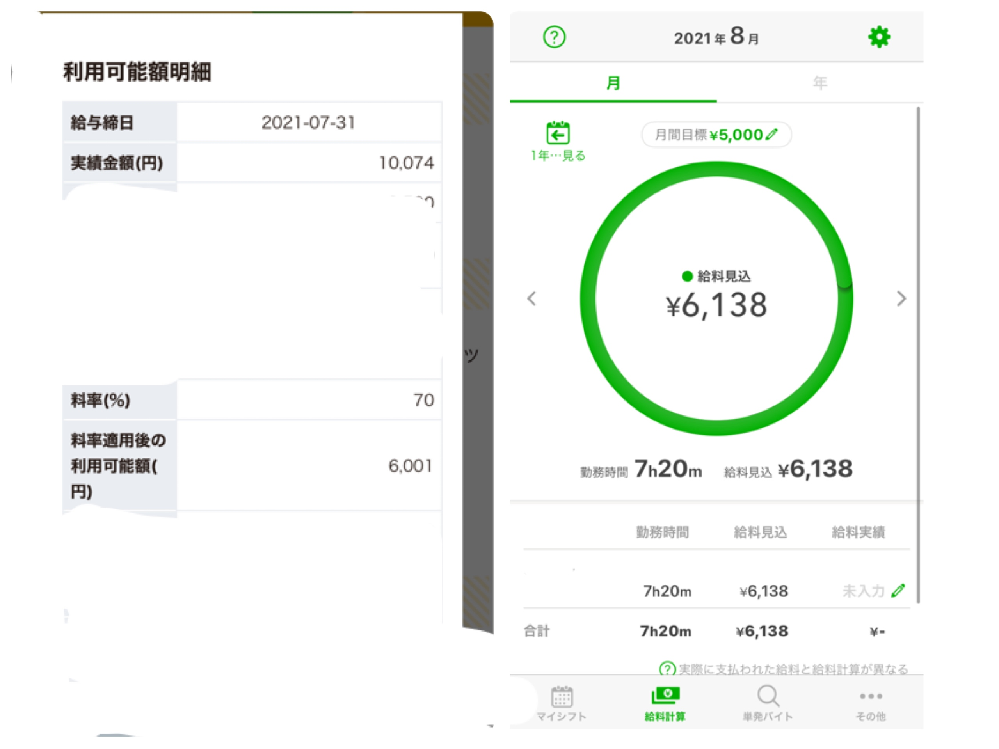Viewport: 999px width, 749px height.
Task: Open the 2021年8月 date header
Action: [716, 36]
